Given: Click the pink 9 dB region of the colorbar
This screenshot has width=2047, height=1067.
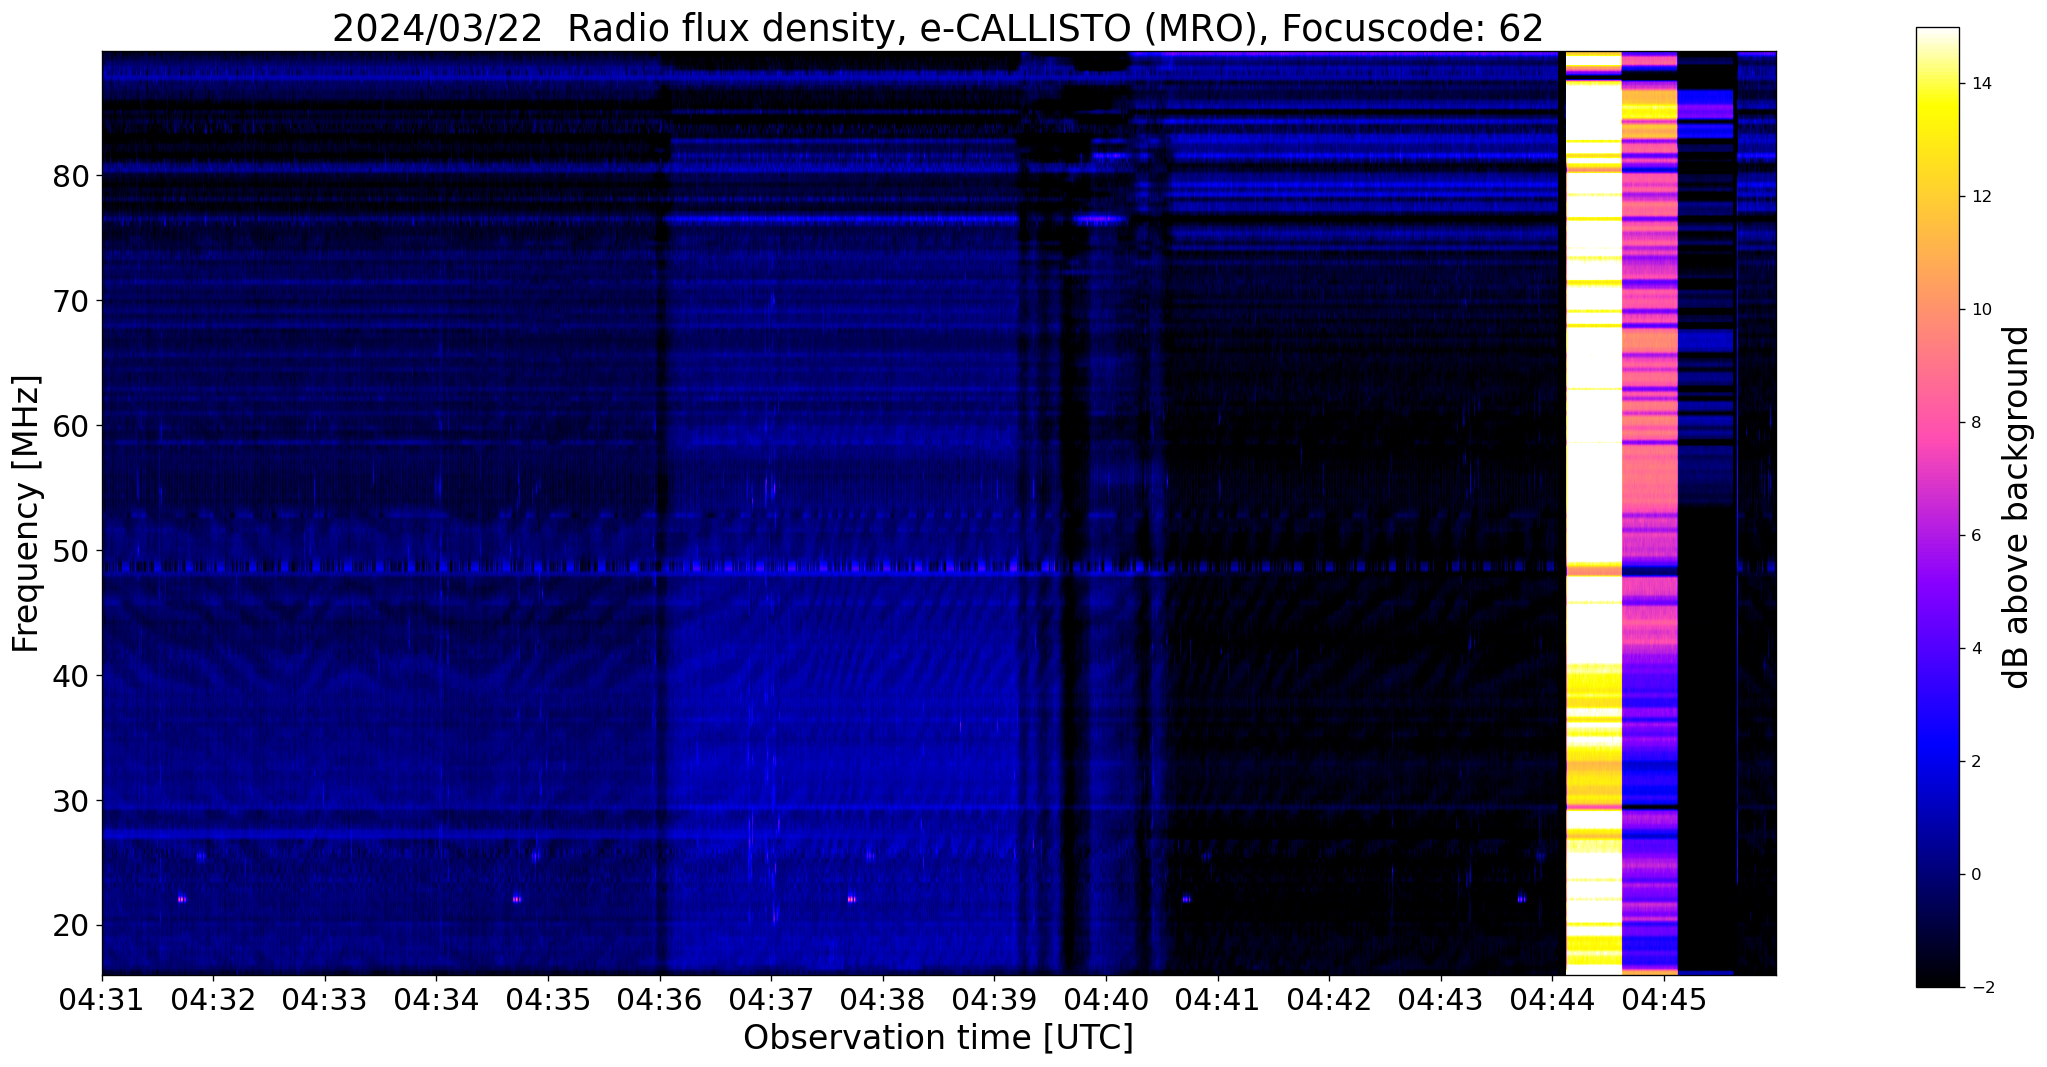Looking at the screenshot, I should point(1937,366).
